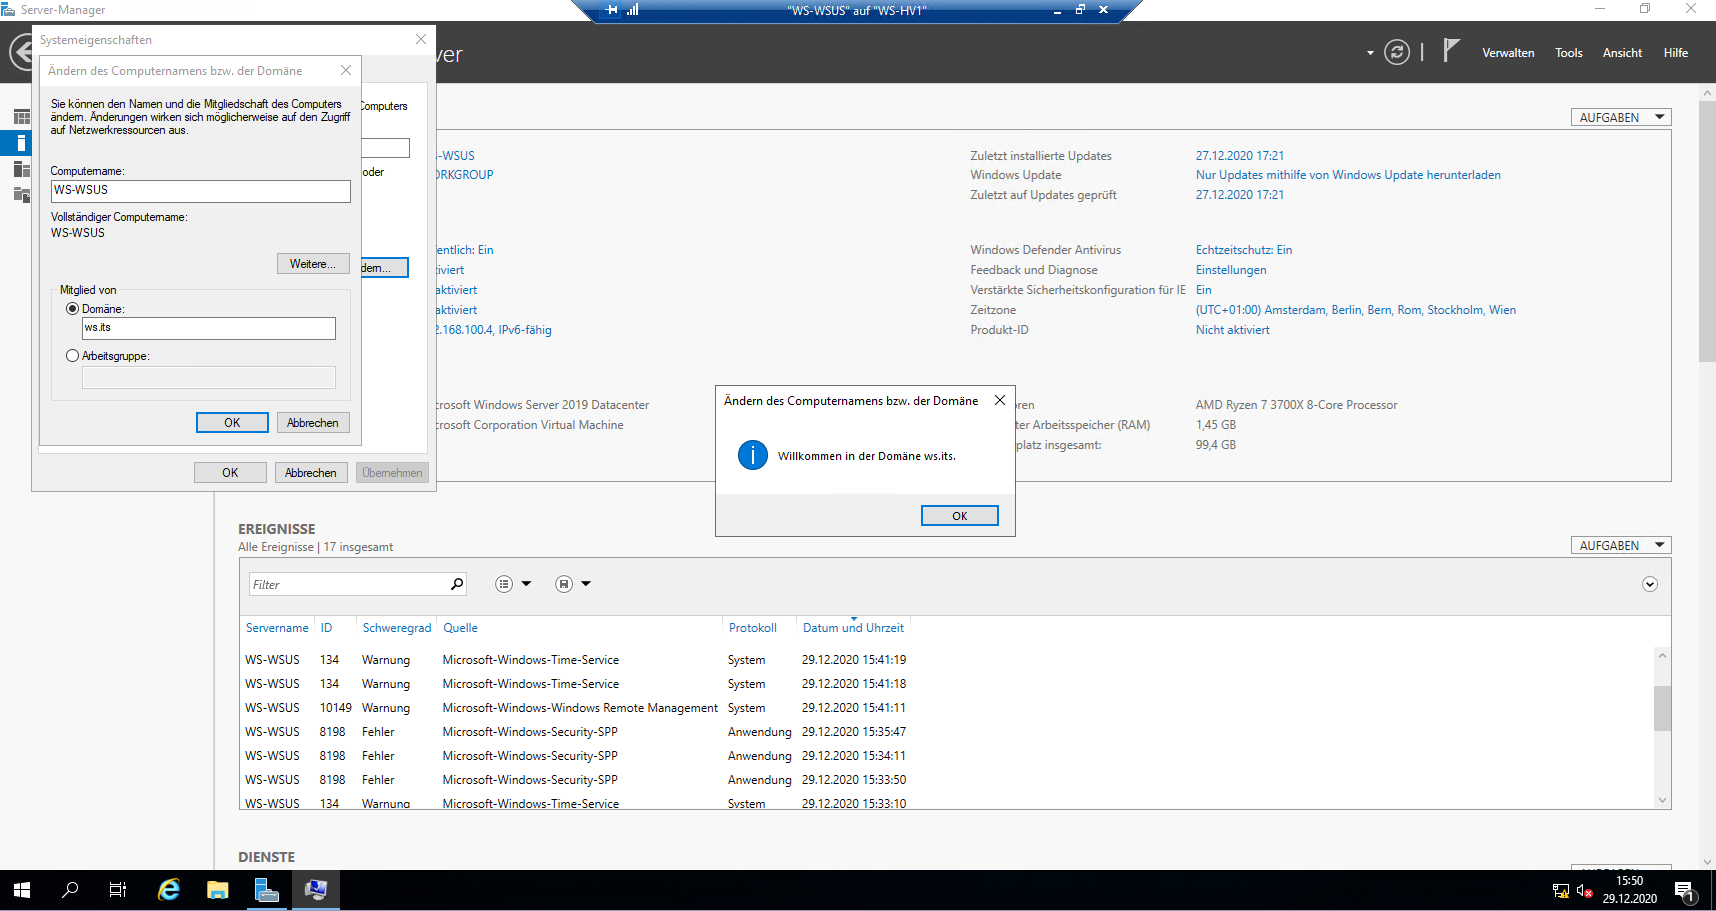Click the last installed updates date link
The height and width of the screenshot is (911, 1716).
1240,156
